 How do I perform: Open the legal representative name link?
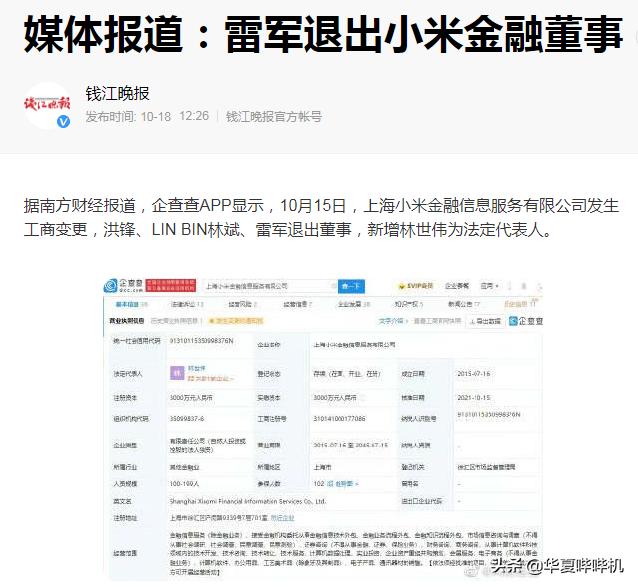tap(197, 368)
